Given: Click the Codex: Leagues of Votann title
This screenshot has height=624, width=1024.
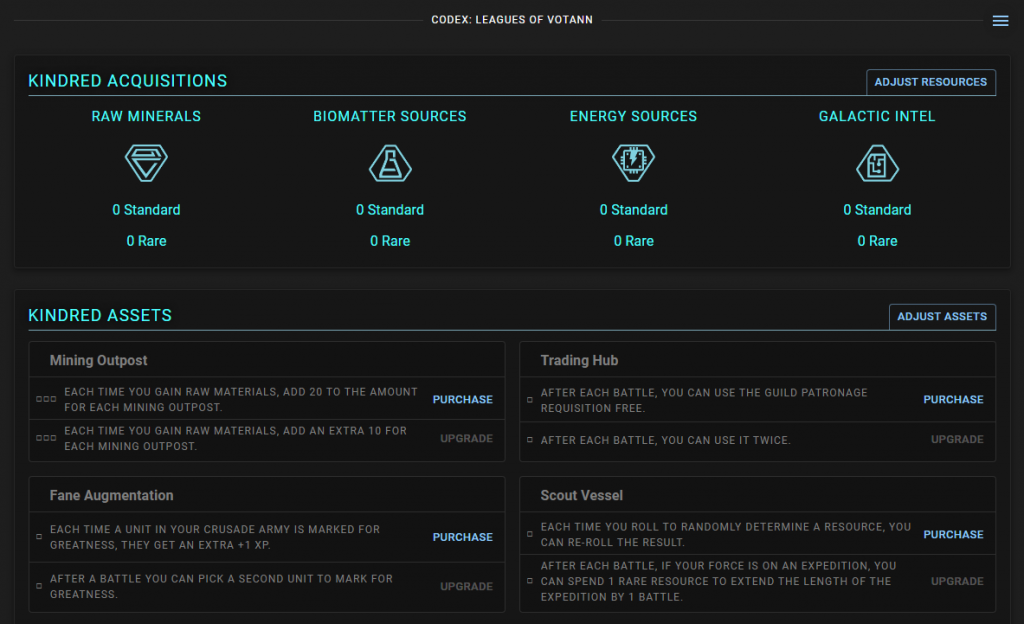Looking at the screenshot, I should [x=511, y=20].
